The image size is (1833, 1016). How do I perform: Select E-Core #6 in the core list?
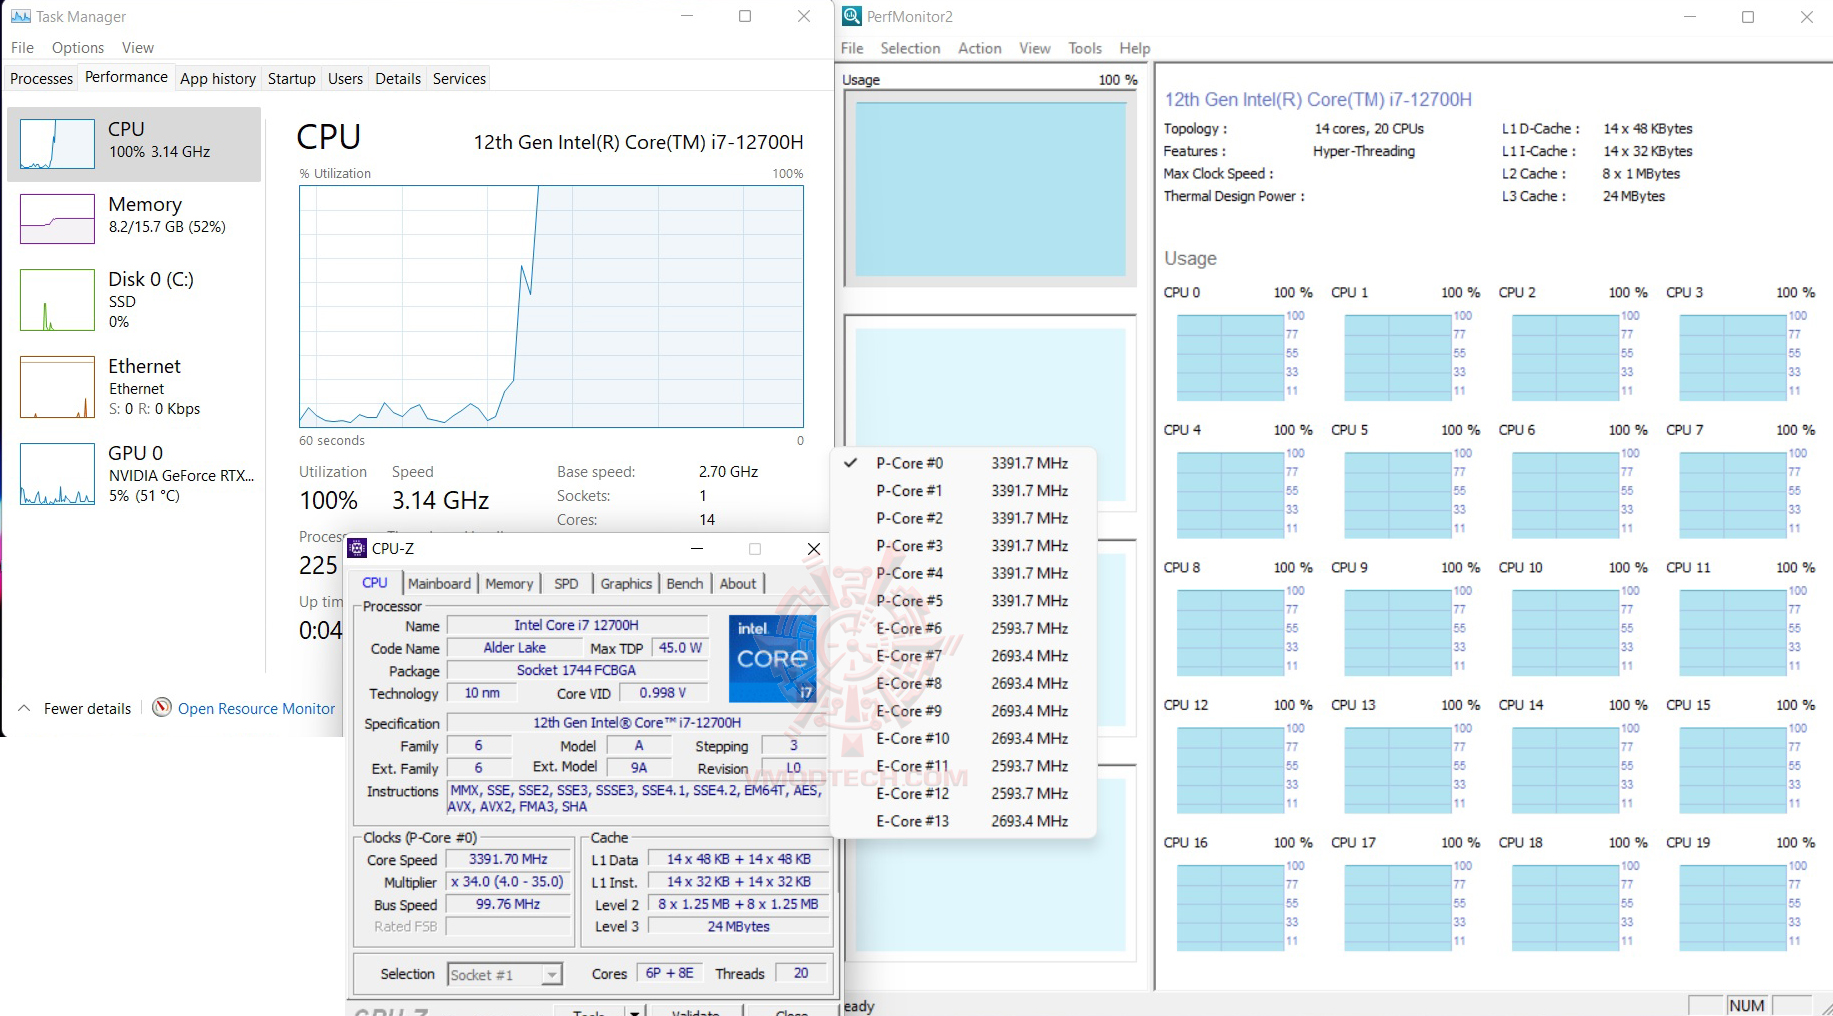(964, 628)
